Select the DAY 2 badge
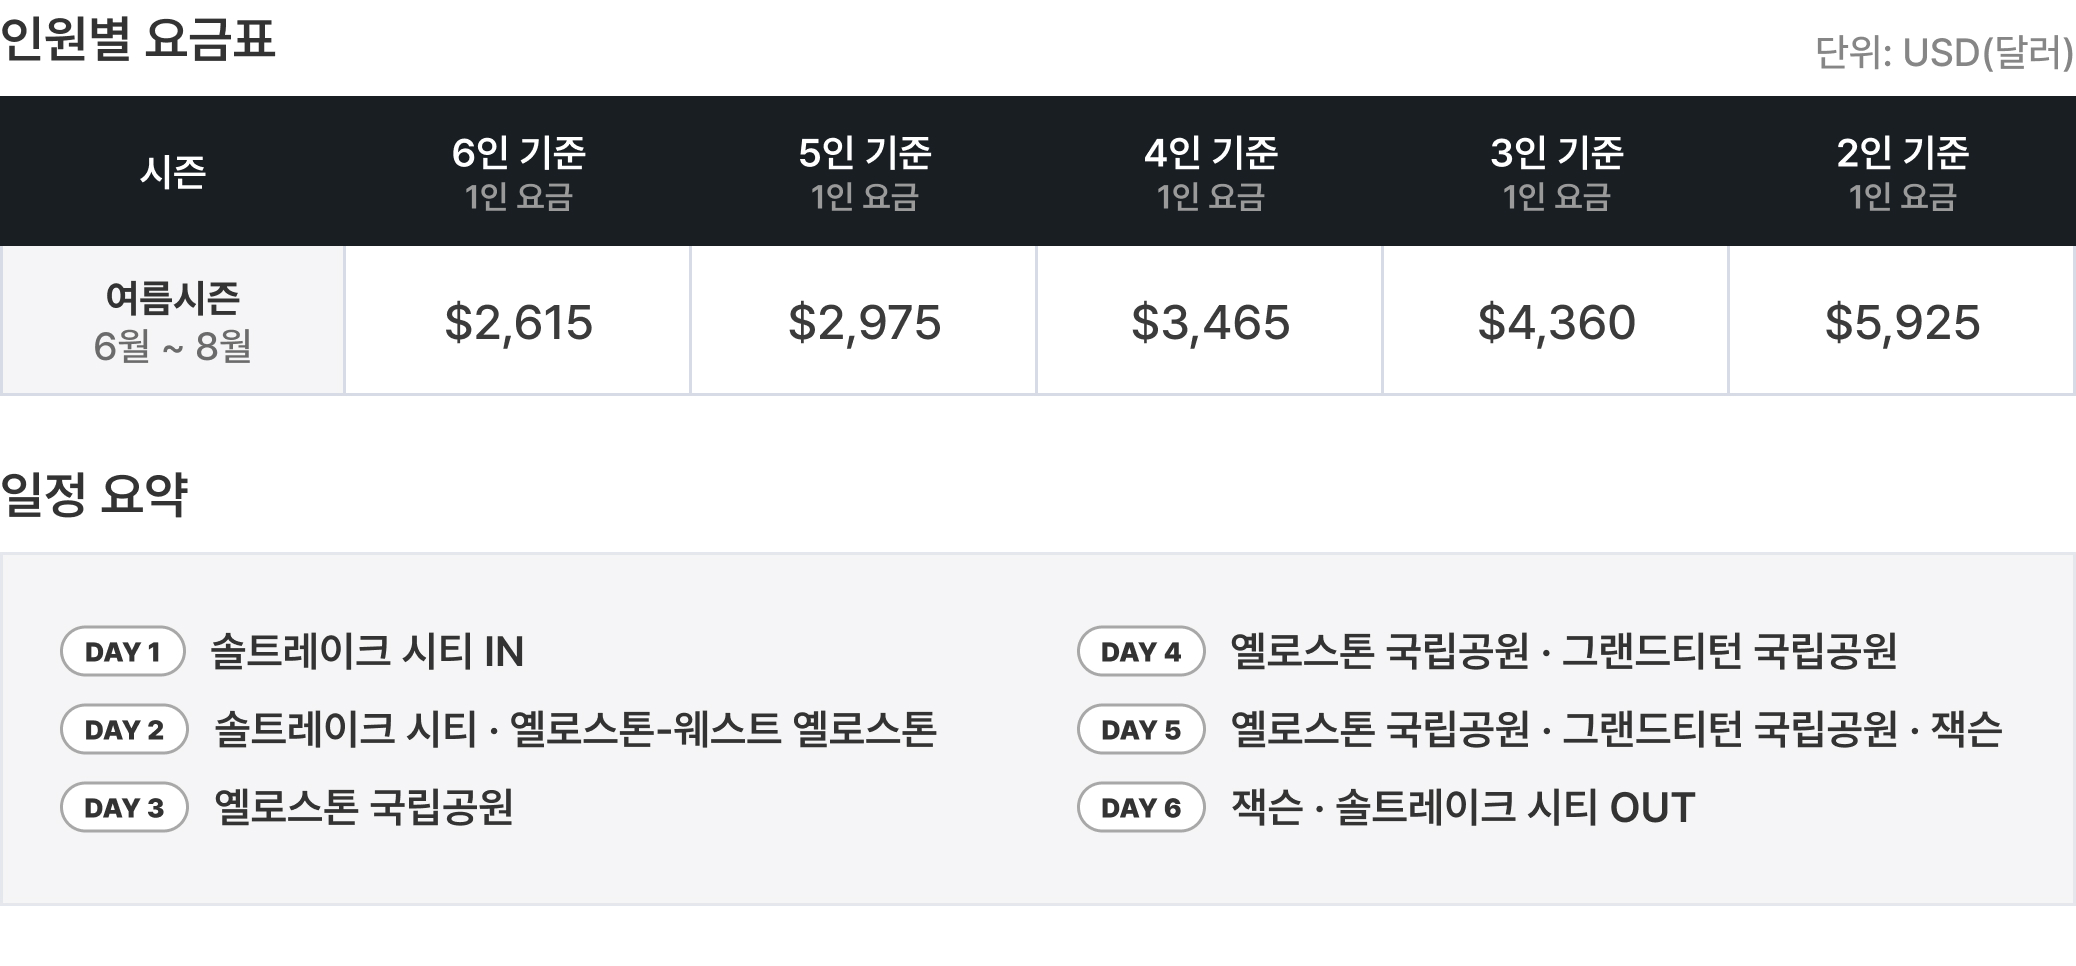This screenshot has height=966, width=2076. click(x=124, y=730)
